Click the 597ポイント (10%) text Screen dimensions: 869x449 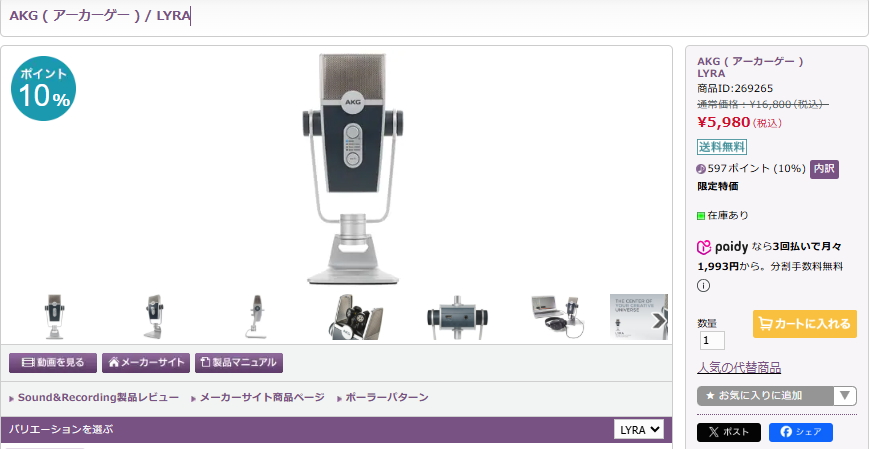[756, 169]
